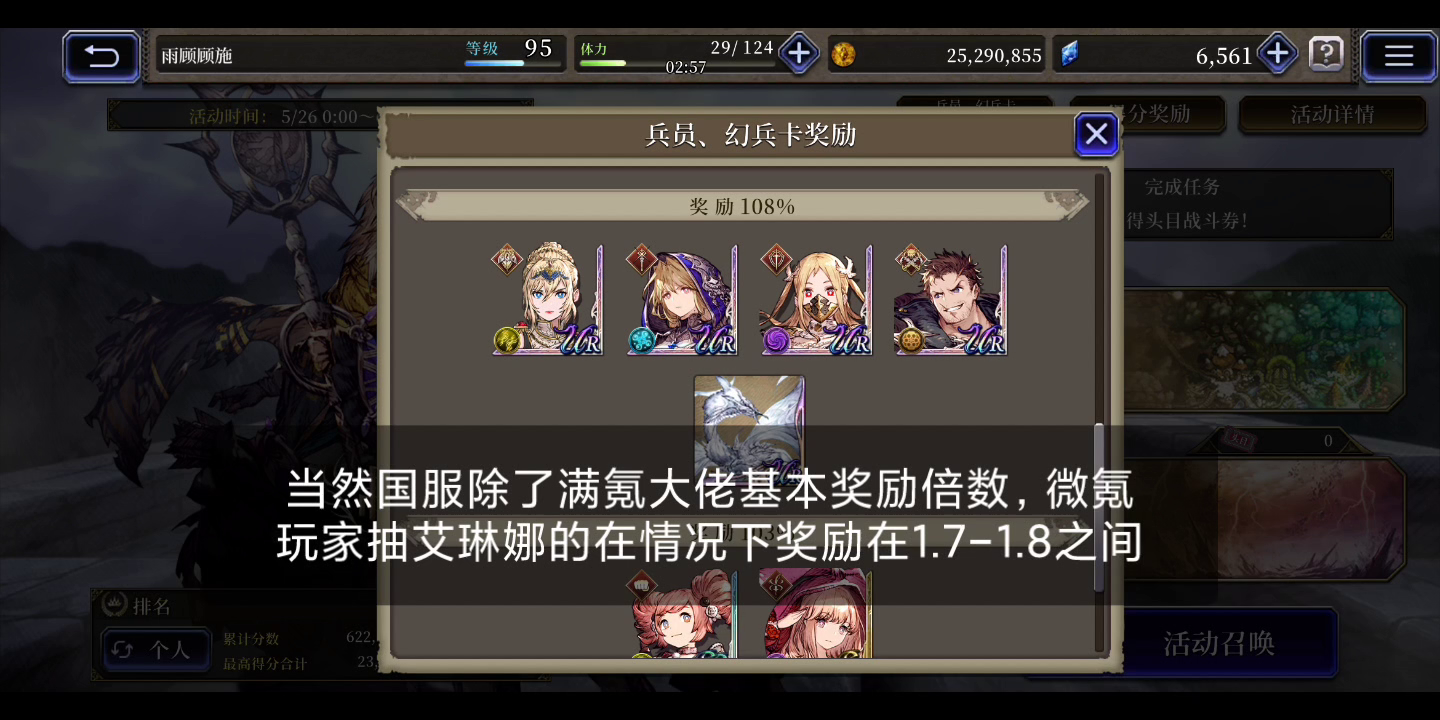Switch ranking with the 个人 toggle
1440x720 pixels.
156,650
